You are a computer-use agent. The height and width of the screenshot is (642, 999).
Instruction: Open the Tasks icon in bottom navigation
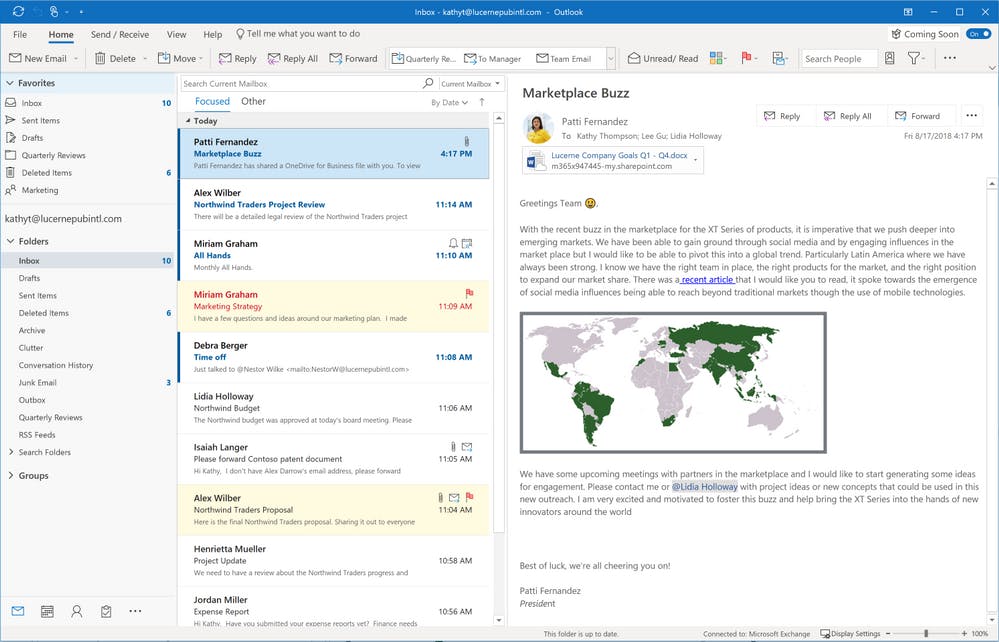click(x=105, y=611)
